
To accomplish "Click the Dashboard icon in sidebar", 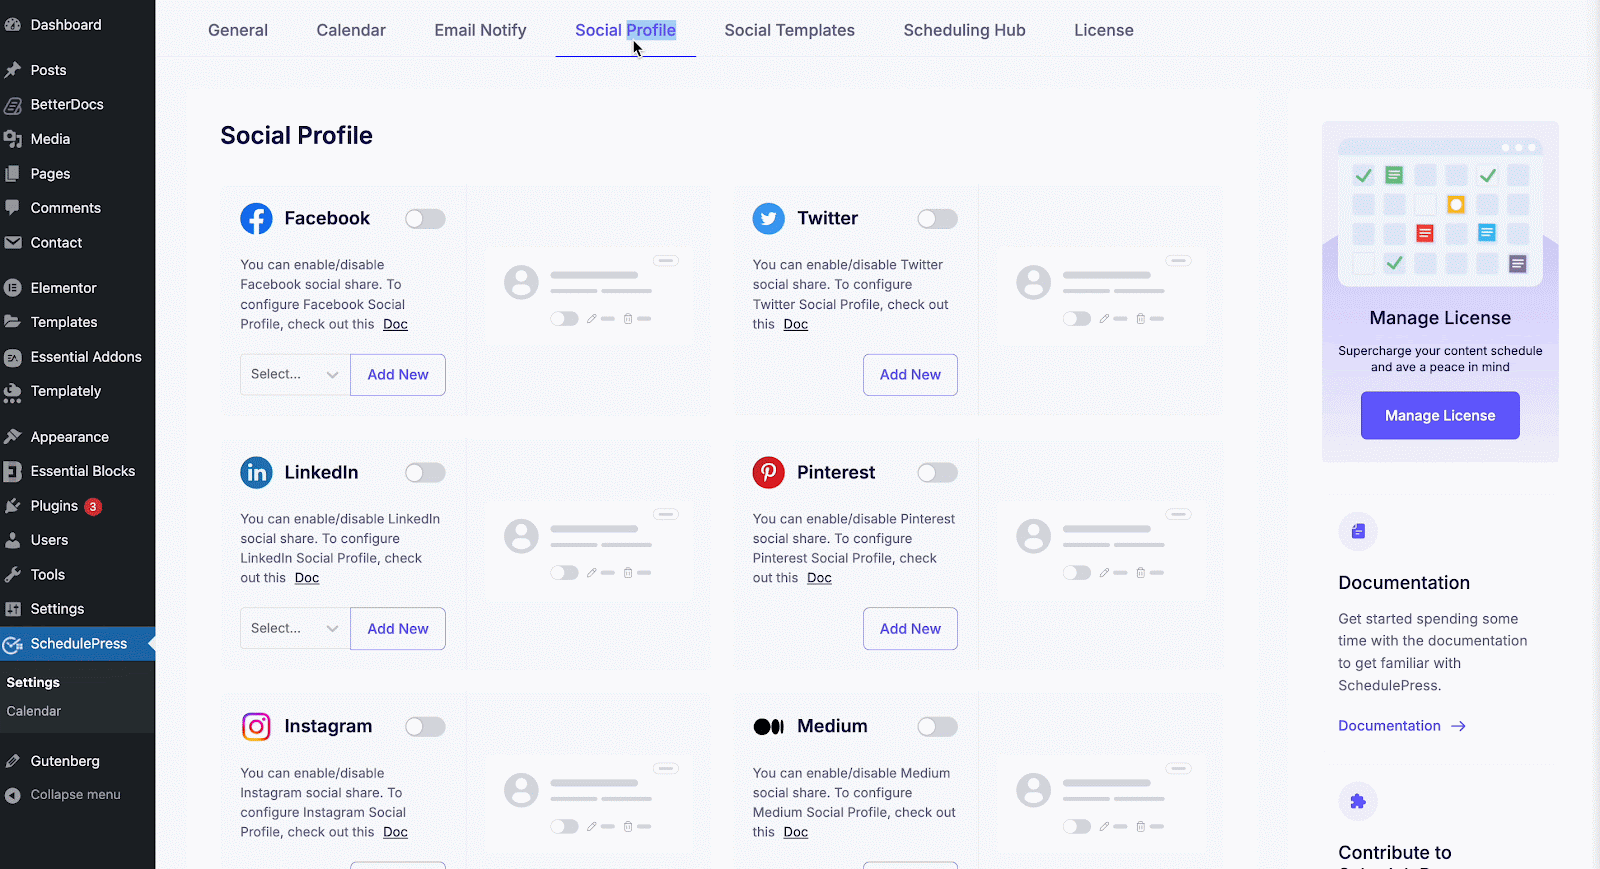I will pyautogui.click(x=13, y=25).
